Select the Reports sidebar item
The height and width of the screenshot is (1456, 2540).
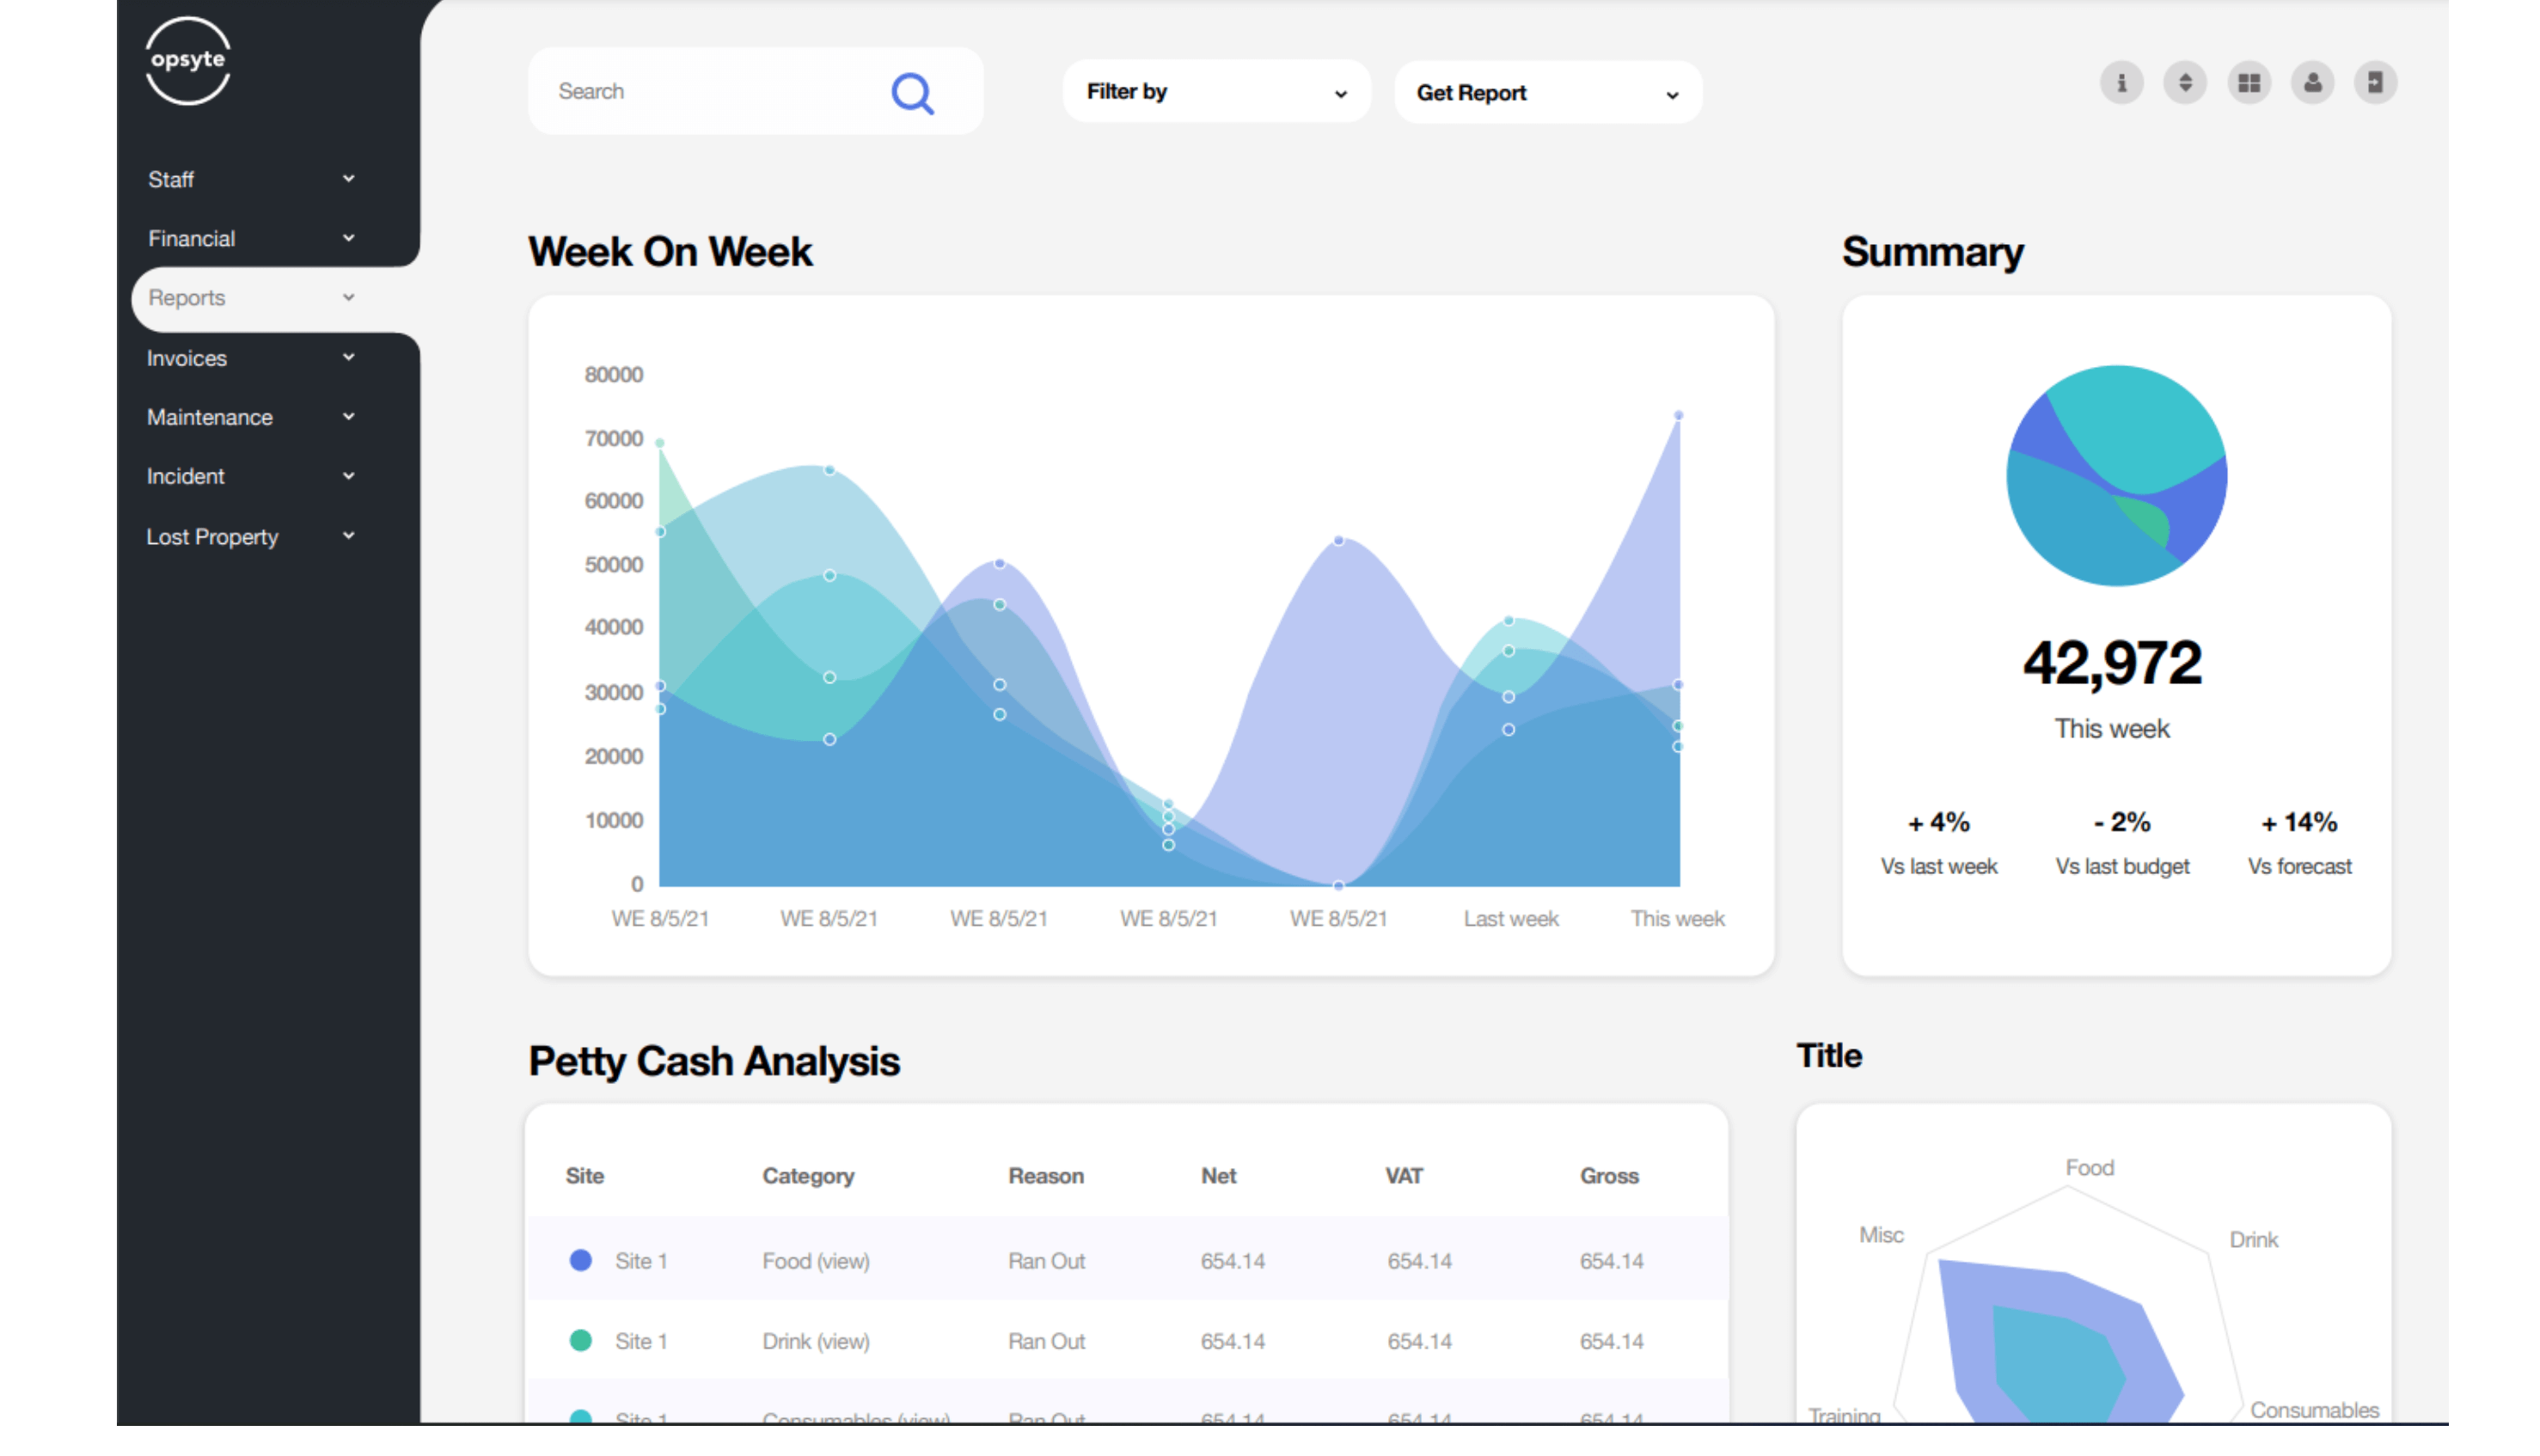pos(274,299)
